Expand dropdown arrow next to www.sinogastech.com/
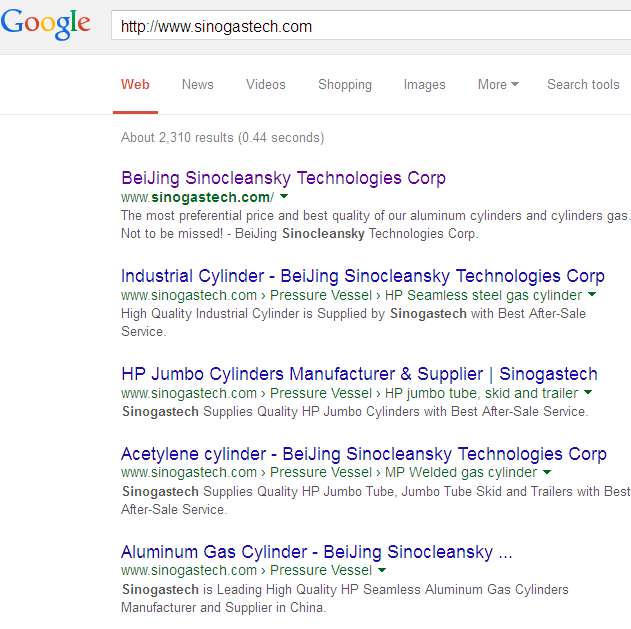This screenshot has height=629, width=631. coord(284,196)
